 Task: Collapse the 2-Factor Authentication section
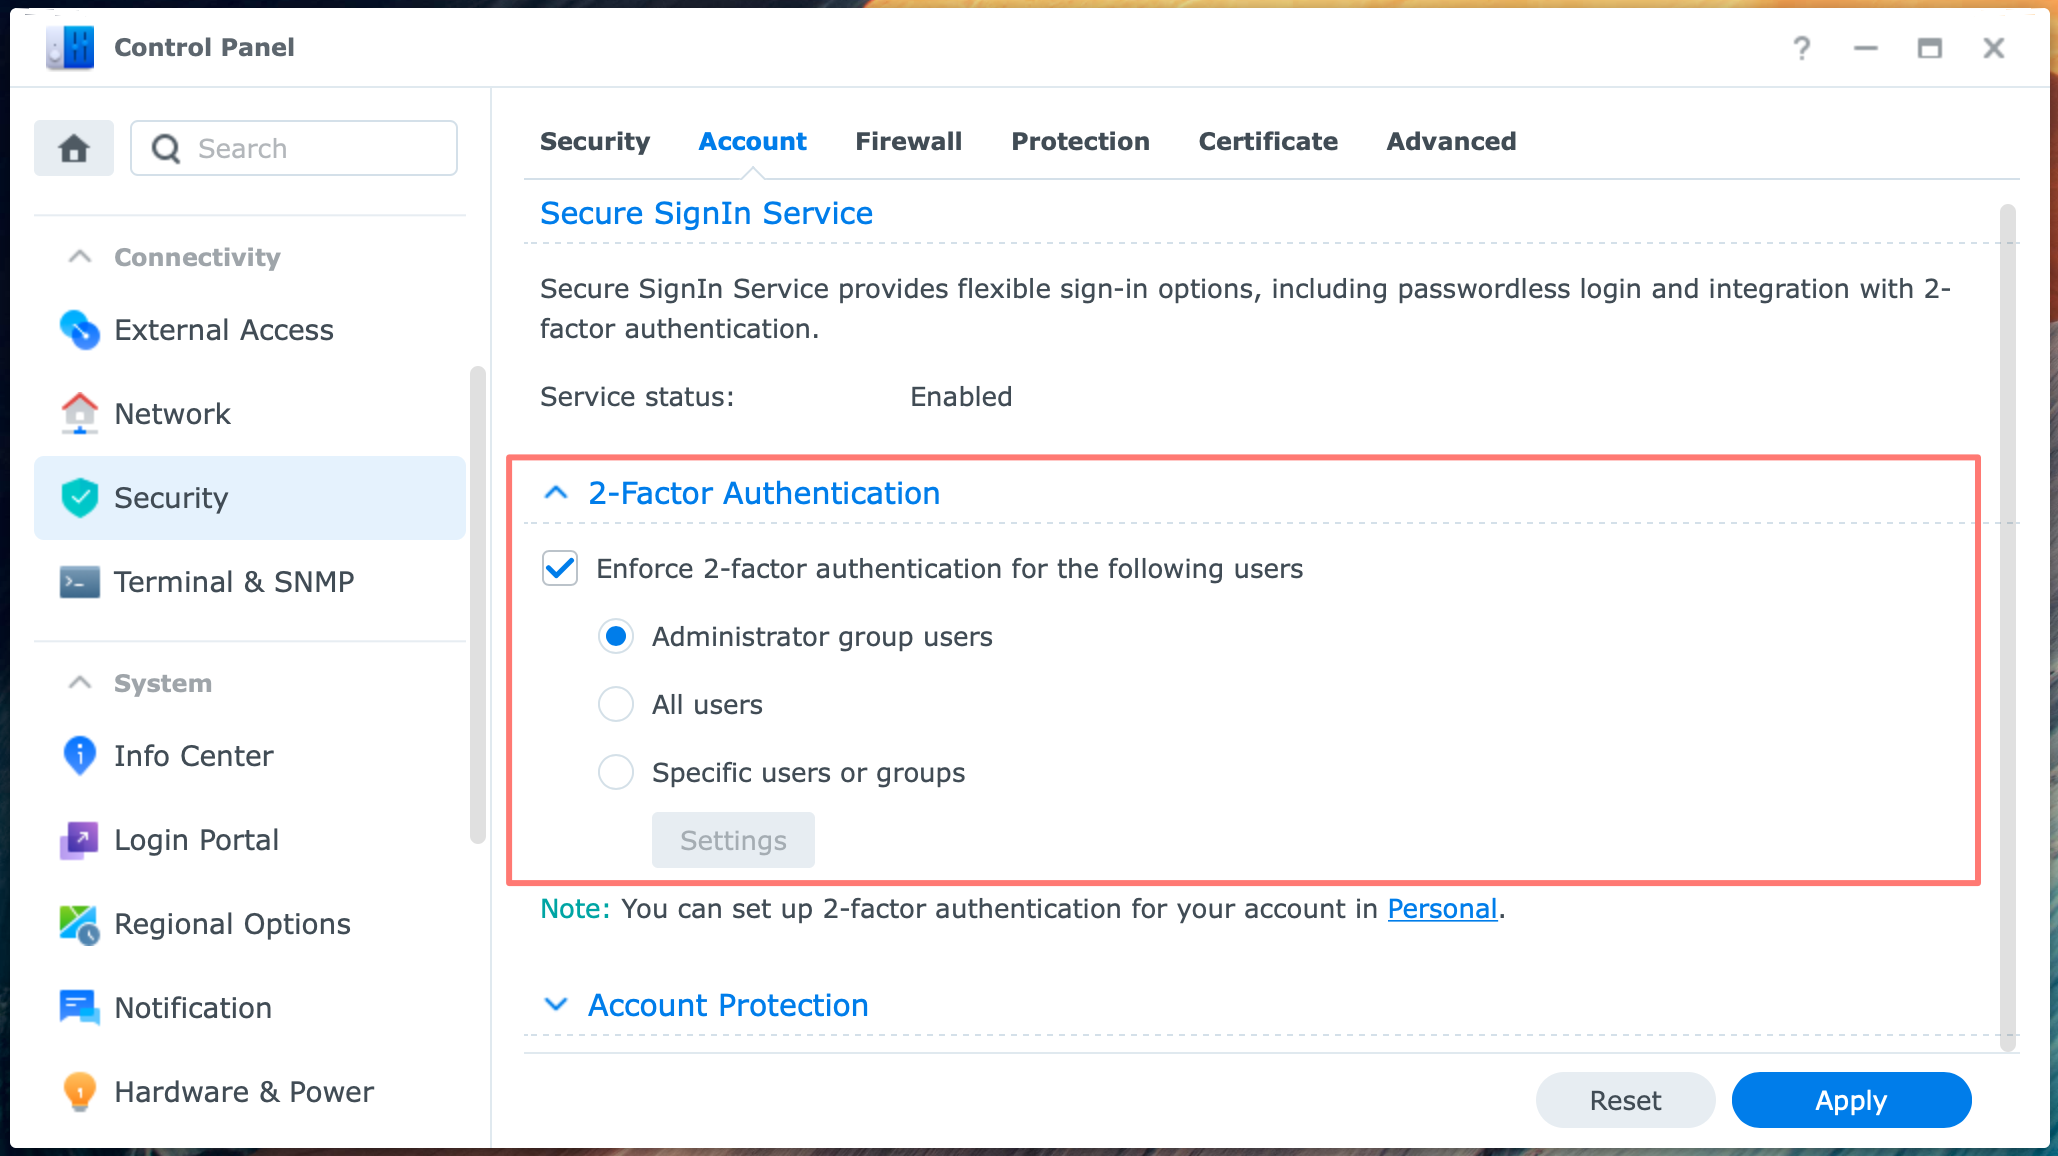pyautogui.click(x=555, y=493)
